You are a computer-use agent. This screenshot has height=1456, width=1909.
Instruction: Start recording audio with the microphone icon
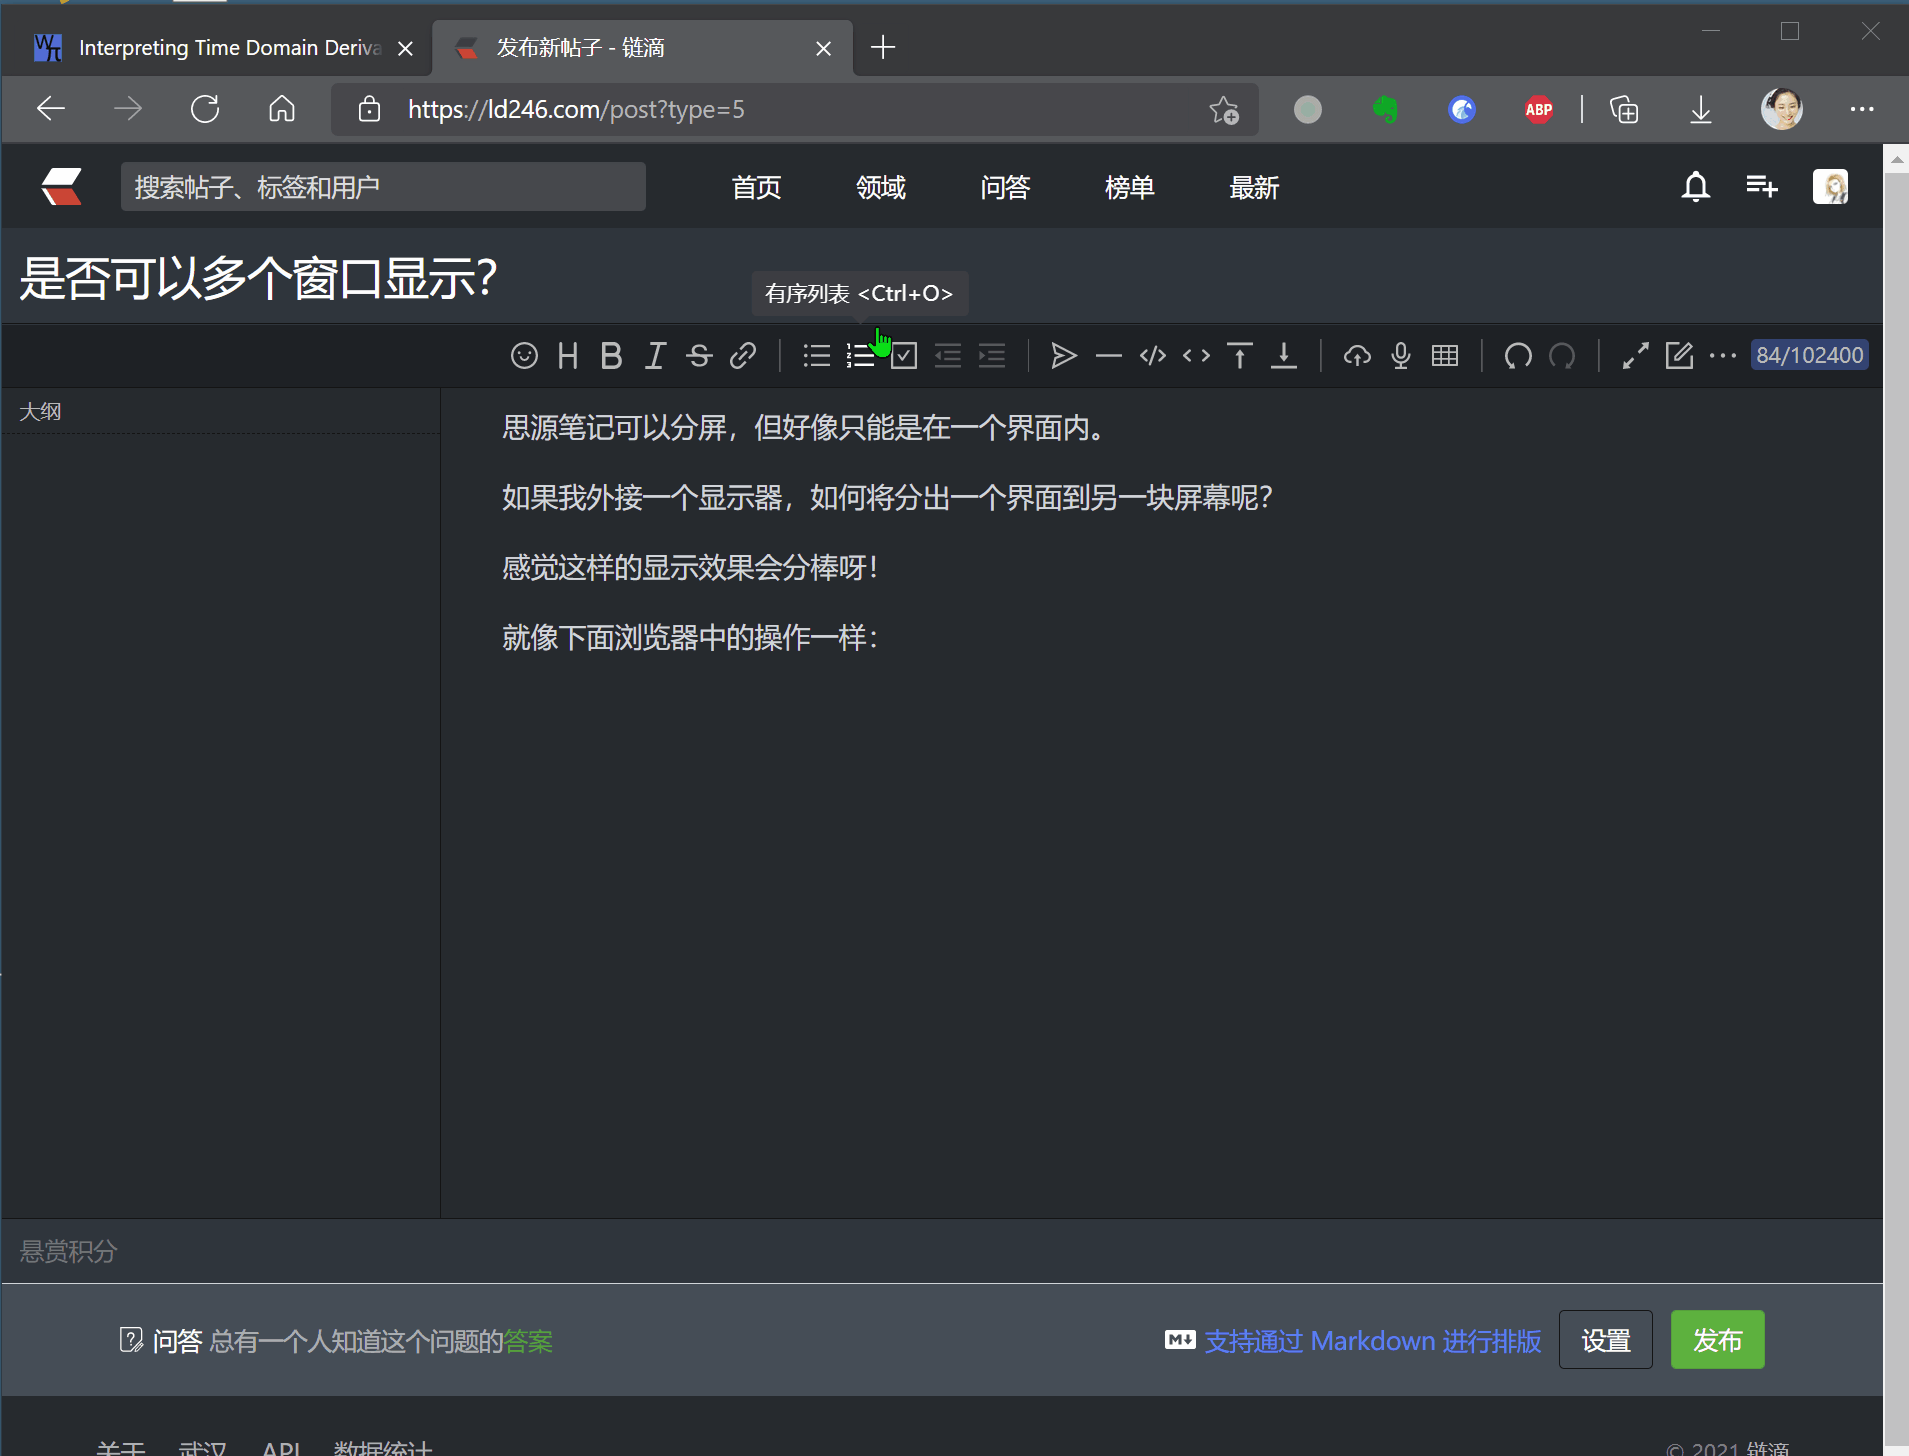click(1400, 355)
